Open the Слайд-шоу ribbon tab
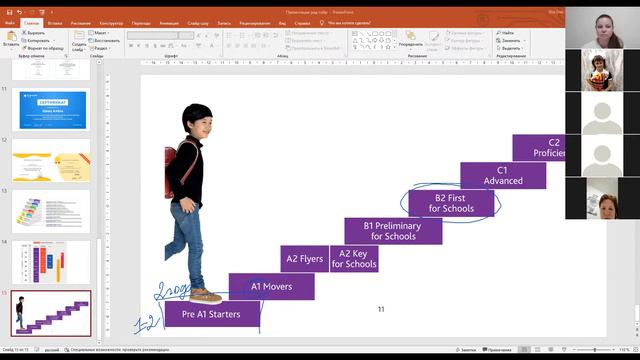Screen dimensions: 640x360 click(198, 23)
